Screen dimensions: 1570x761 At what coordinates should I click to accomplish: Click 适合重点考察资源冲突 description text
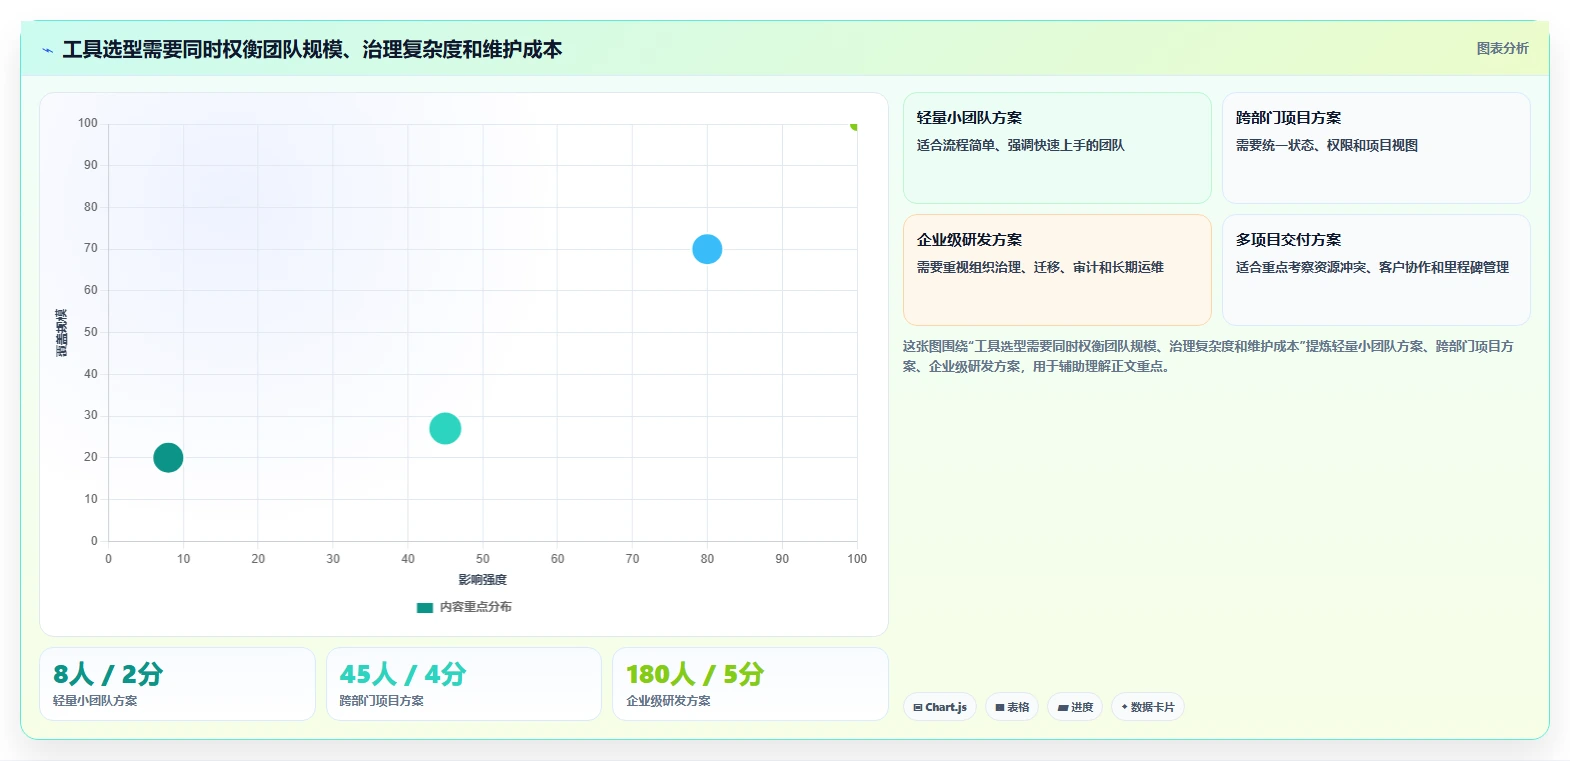pyautogui.click(x=1372, y=267)
